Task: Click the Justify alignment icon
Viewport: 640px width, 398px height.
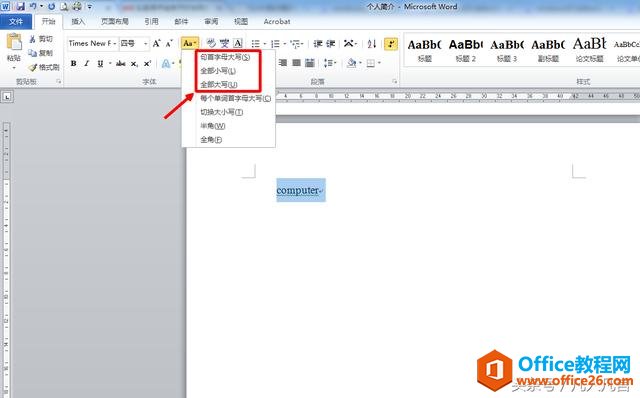Action: (x=296, y=63)
